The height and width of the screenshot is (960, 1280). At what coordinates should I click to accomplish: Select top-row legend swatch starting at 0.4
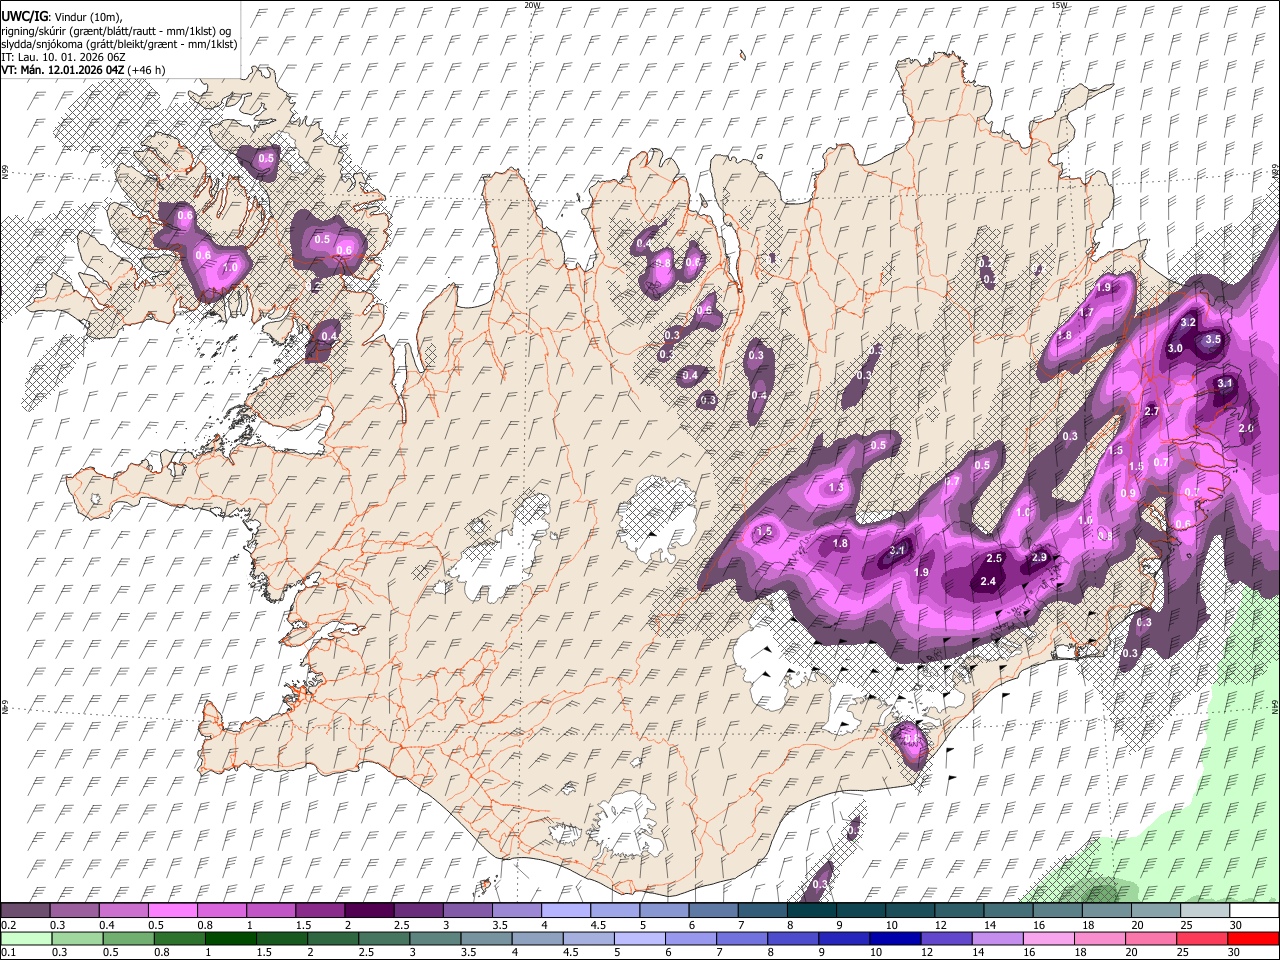123,910
